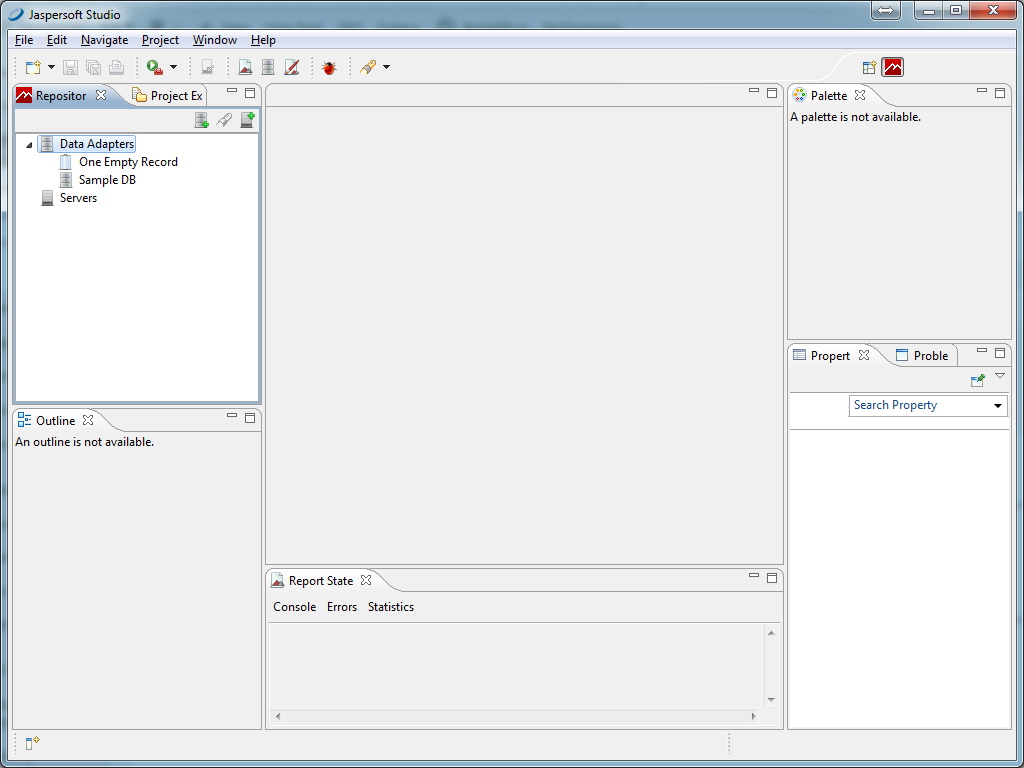Image resolution: width=1024 pixels, height=768 pixels.
Task: Open the Search toolbar dropdown arrow
Action: (386, 67)
